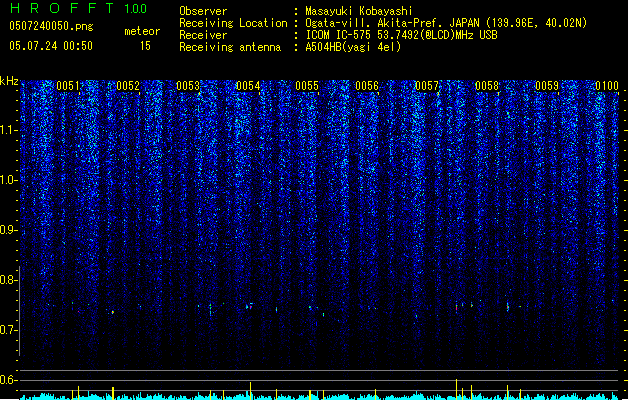Click the HROFFT 1.0.0 title text
This screenshot has height=400, width=629.
point(79,8)
